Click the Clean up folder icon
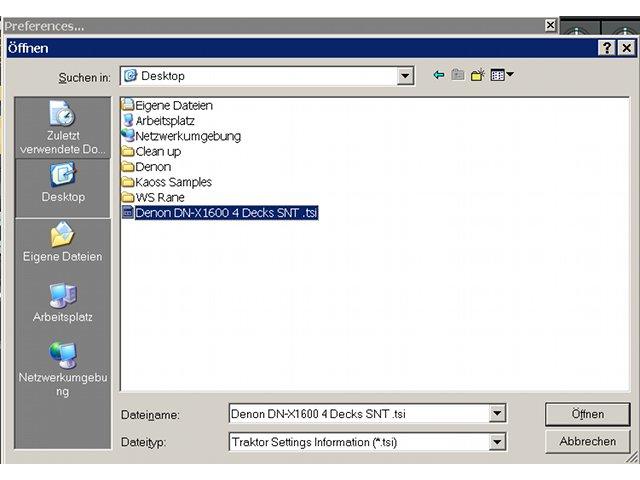Screen dimensions: 640x480 coord(128,151)
